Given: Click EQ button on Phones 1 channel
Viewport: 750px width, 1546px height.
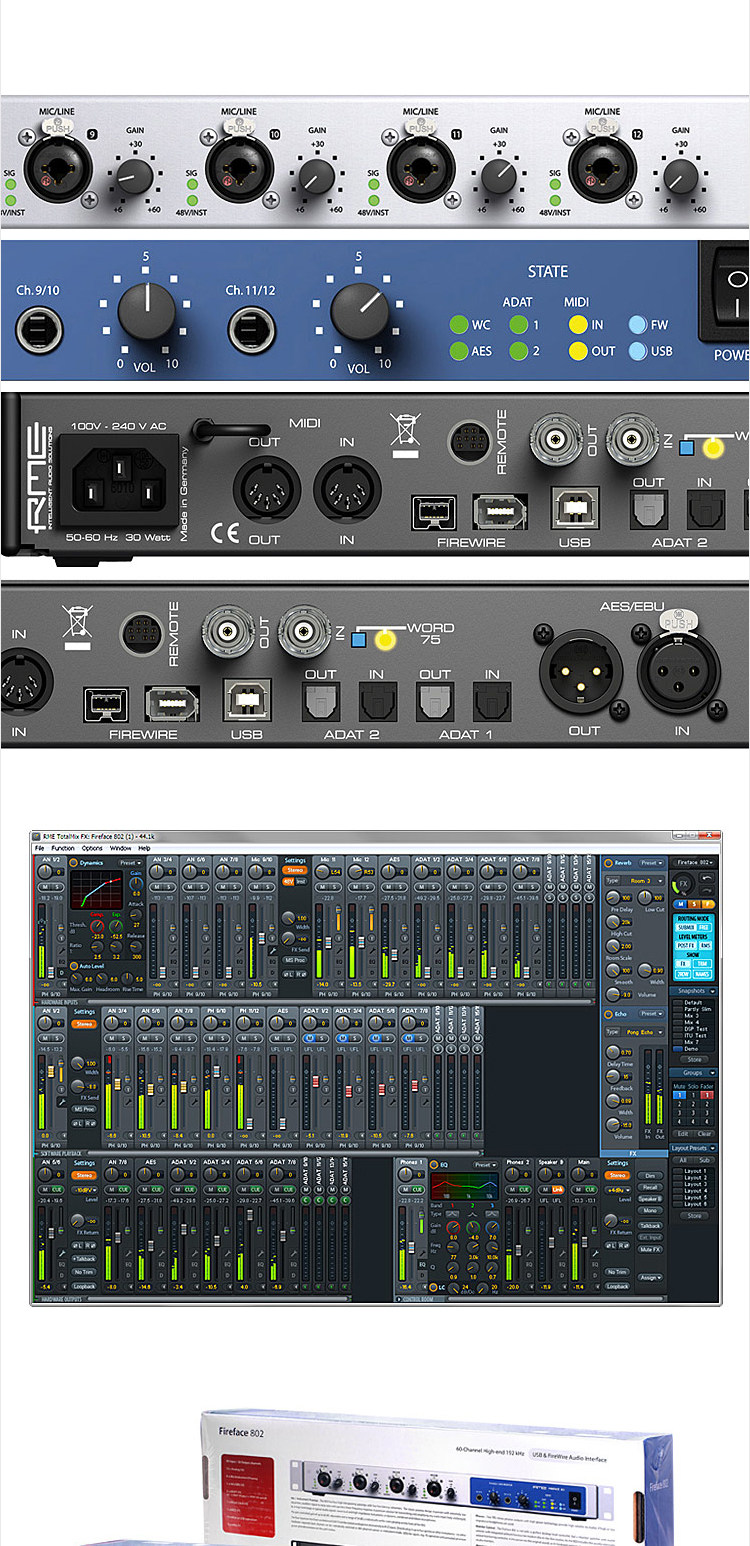Looking at the screenshot, I should point(422,1263).
